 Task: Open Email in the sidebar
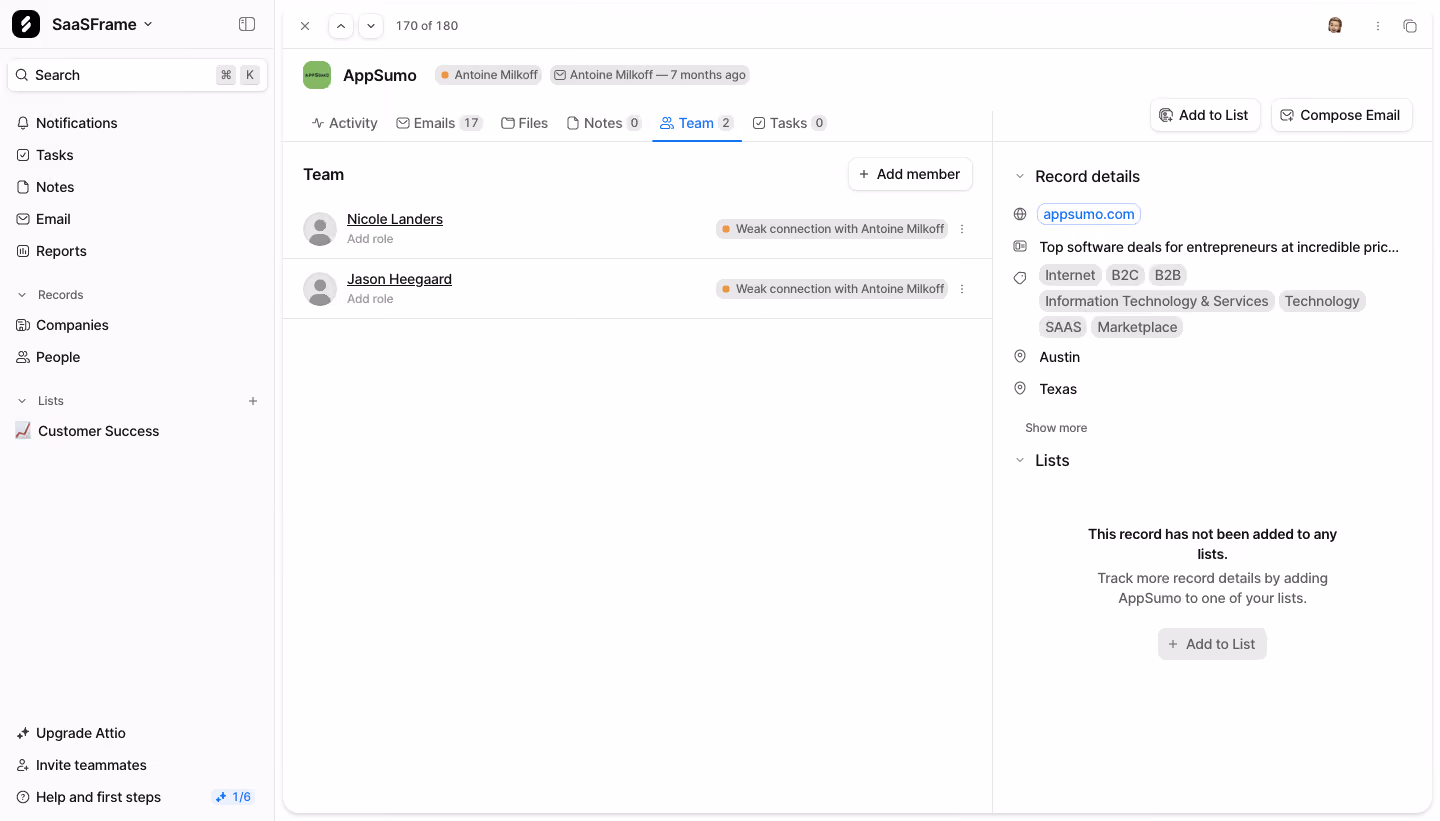(43, 219)
